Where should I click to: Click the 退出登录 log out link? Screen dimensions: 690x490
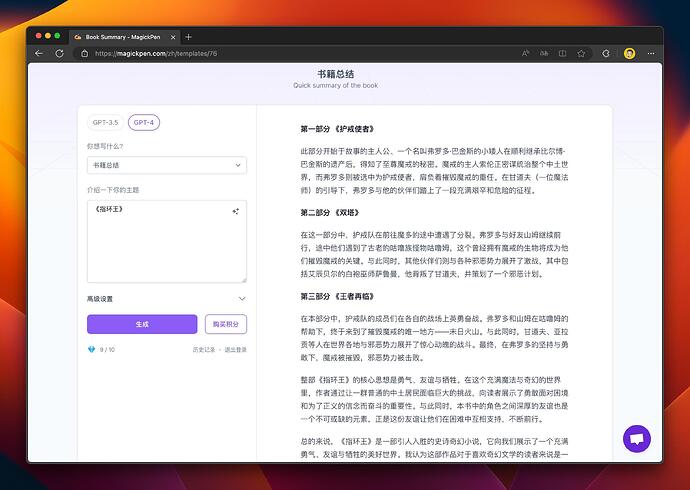235,350
